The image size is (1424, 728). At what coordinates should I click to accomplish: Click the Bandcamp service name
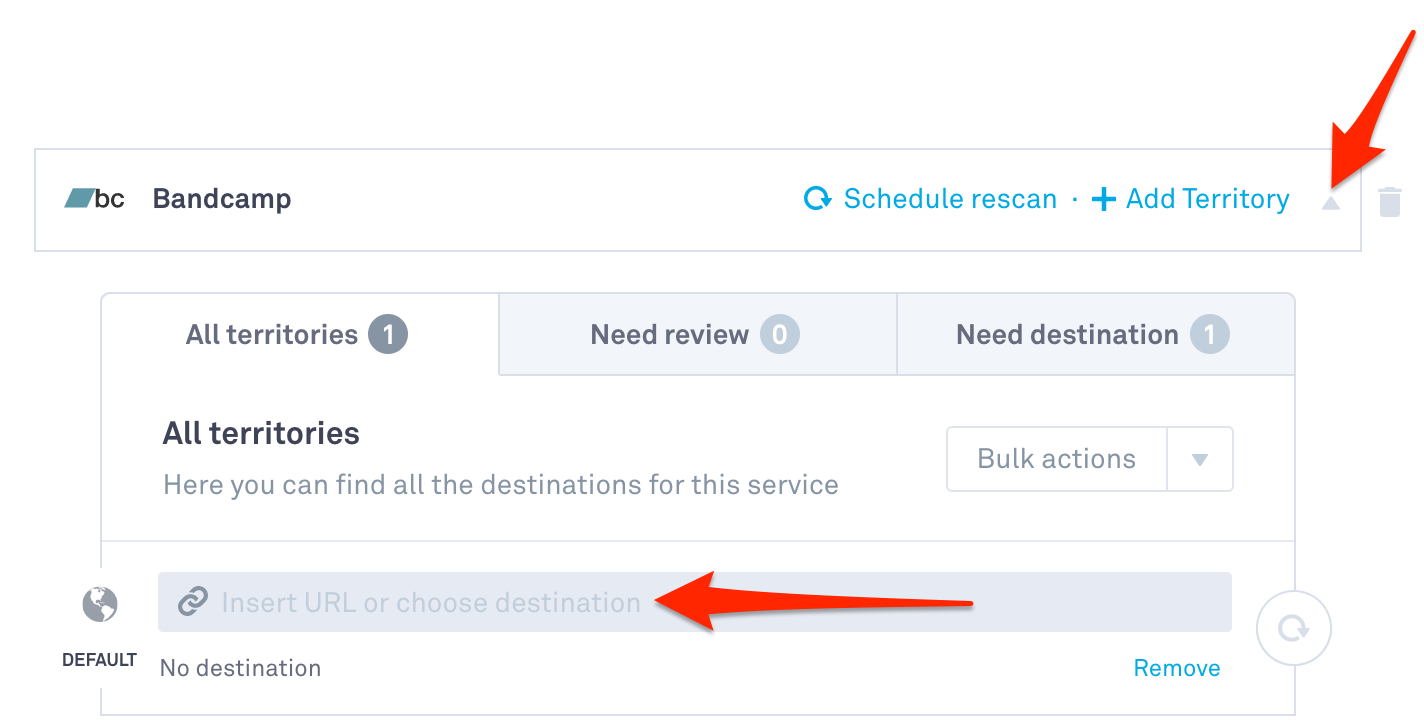tap(222, 199)
